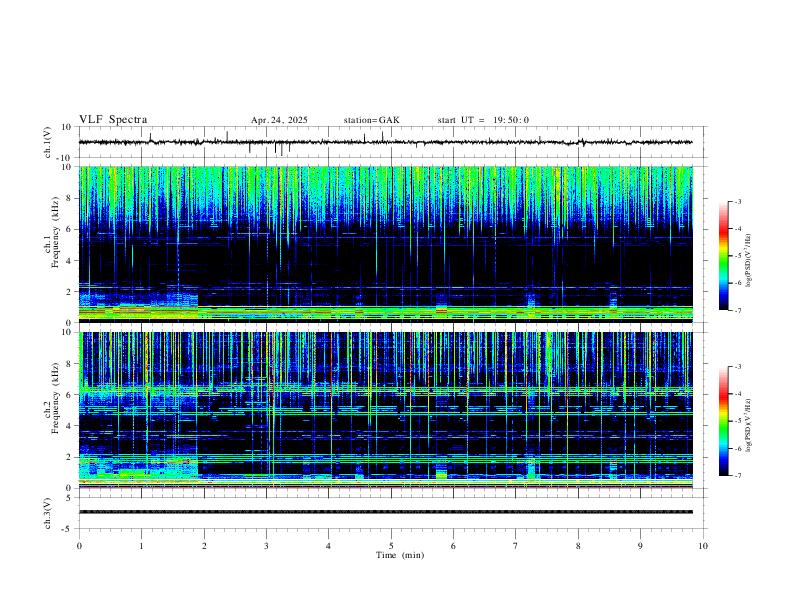The width and height of the screenshot is (792, 612).
Task: Click the ch.1 colorbar "log(PSD)" label
Action: [x=749, y=261]
